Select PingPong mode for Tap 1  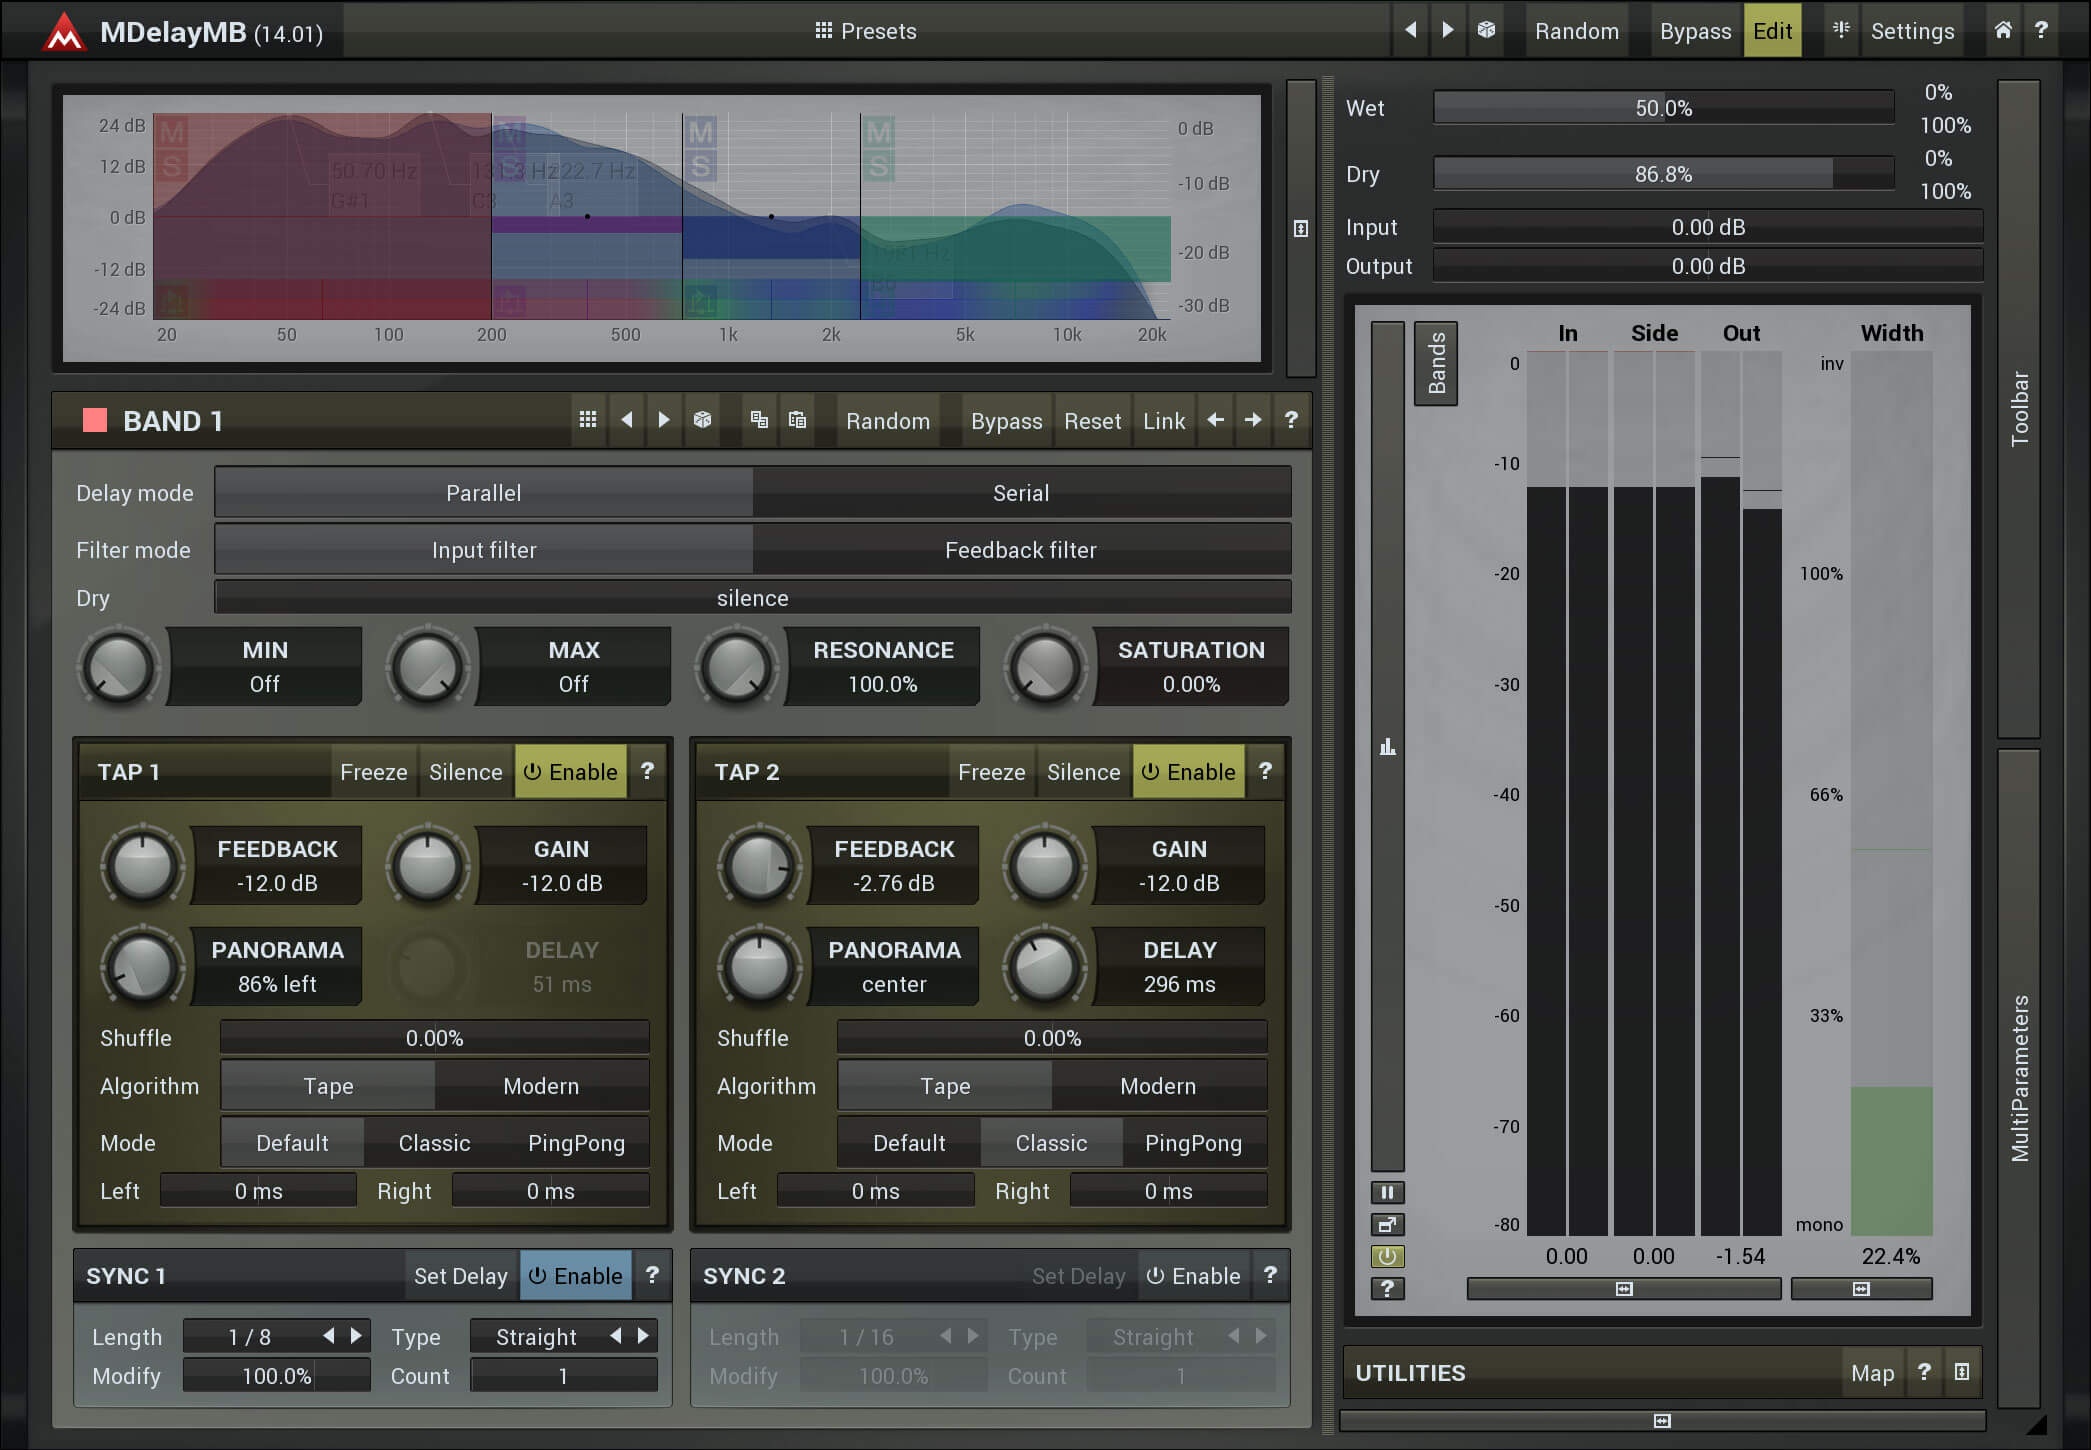tap(576, 1143)
